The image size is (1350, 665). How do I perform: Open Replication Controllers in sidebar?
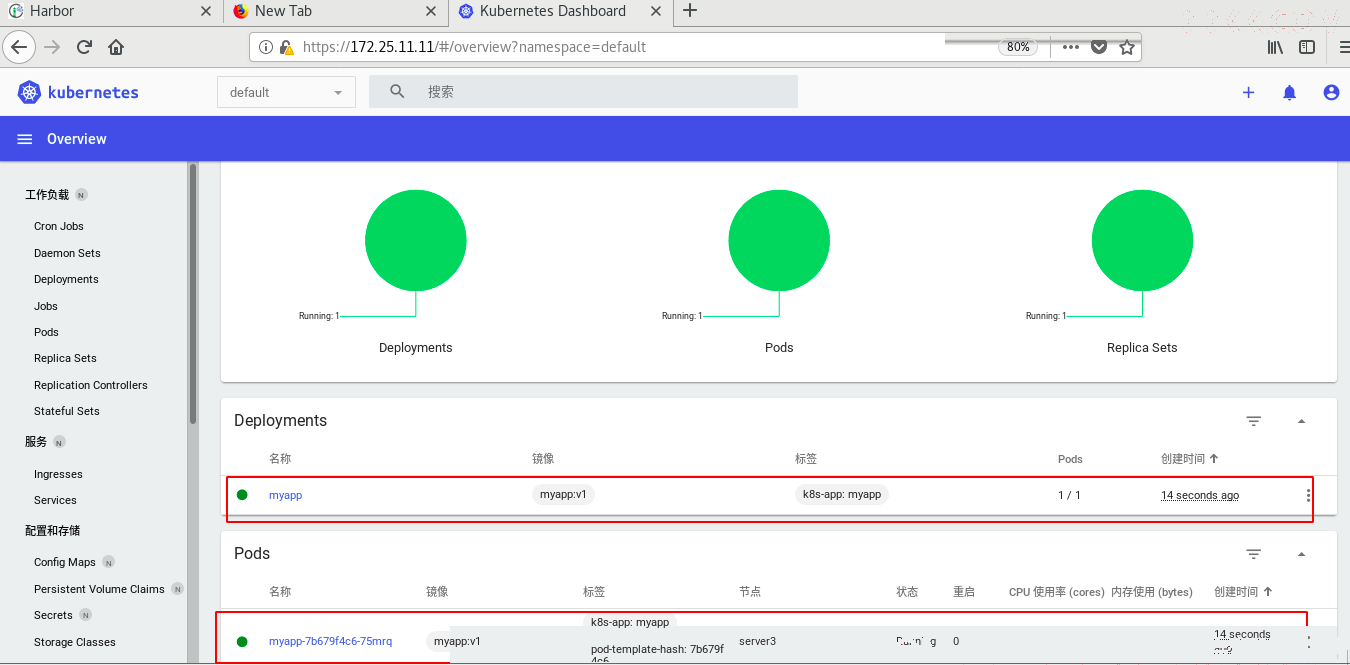[x=91, y=386]
